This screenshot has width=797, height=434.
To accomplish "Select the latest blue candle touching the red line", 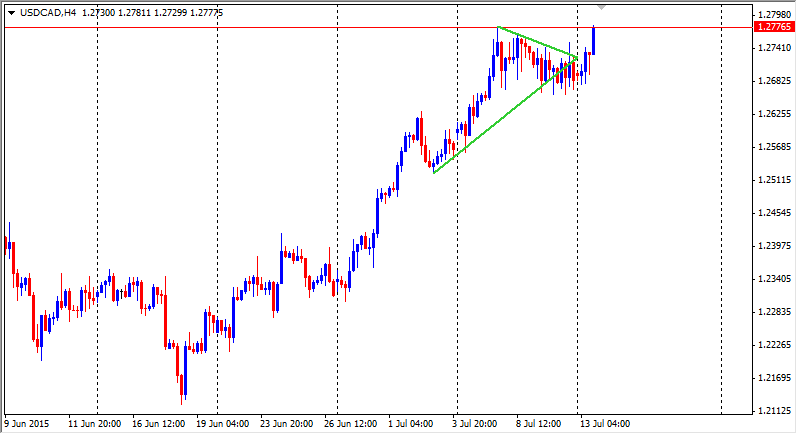I will tap(593, 40).
